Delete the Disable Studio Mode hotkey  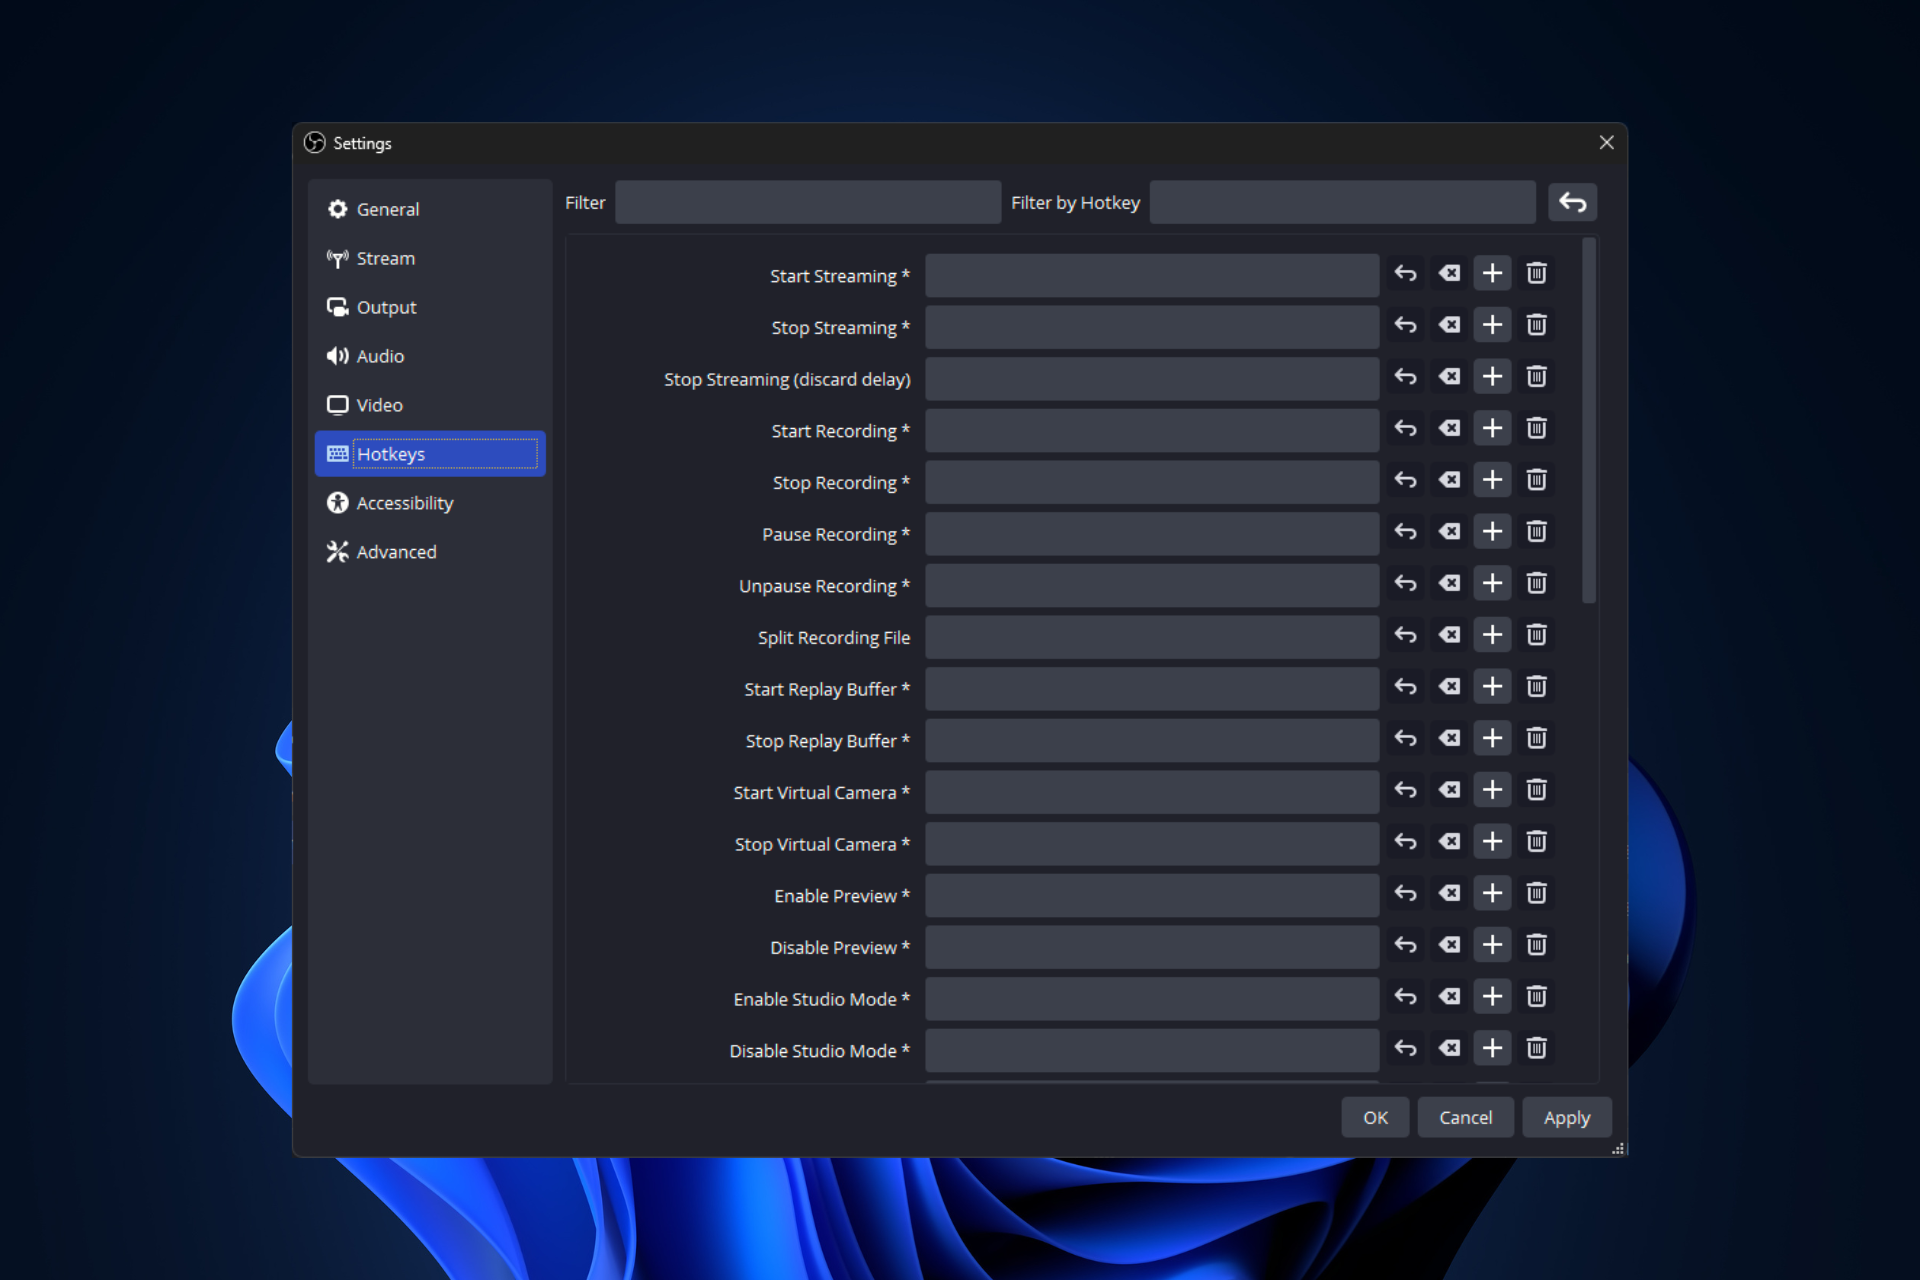point(1536,1048)
